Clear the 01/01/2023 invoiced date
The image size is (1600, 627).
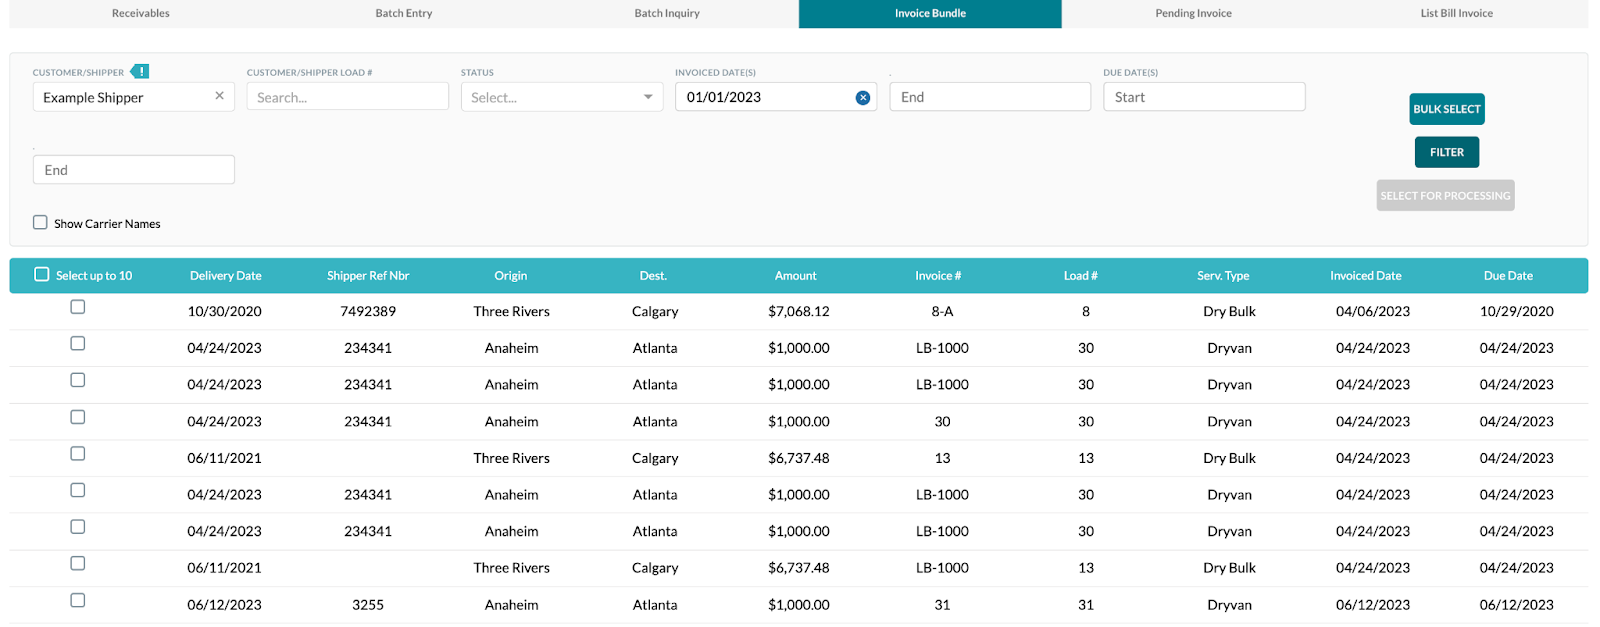point(862,97)
